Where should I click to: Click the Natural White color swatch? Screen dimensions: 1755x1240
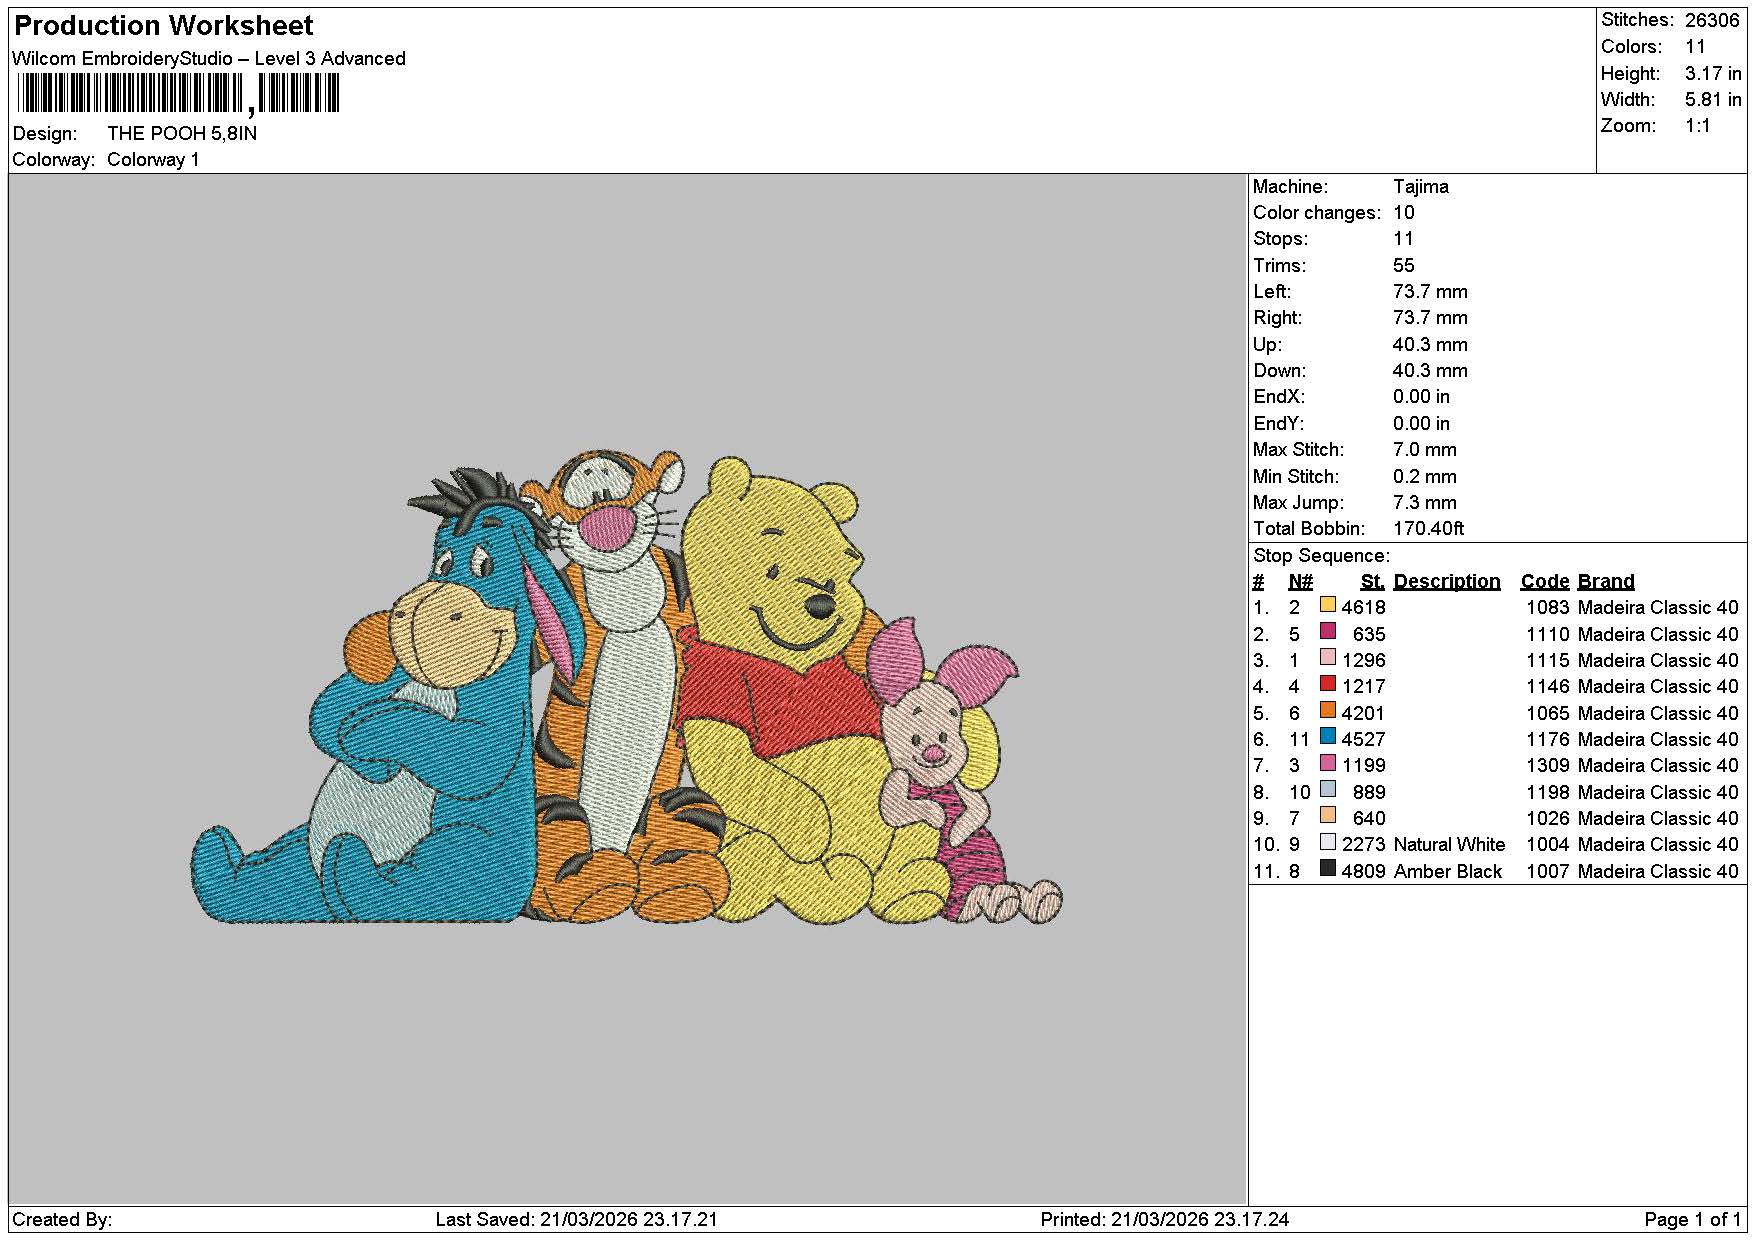tap(1328, 842)
